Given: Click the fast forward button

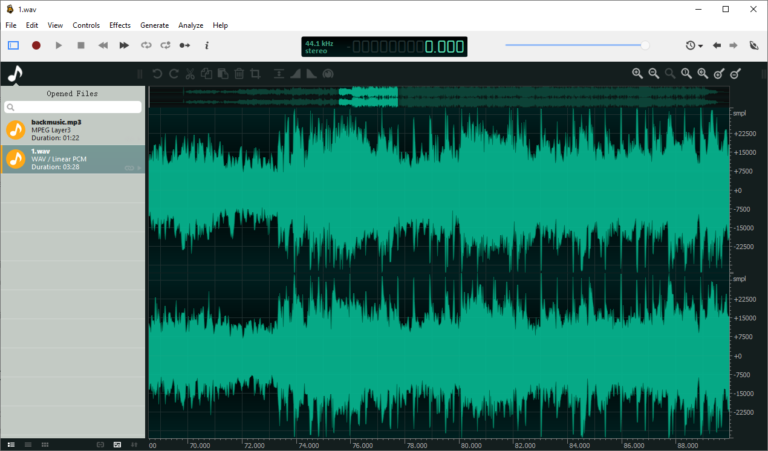Looking at the screenshot, I should coord(124,45).
